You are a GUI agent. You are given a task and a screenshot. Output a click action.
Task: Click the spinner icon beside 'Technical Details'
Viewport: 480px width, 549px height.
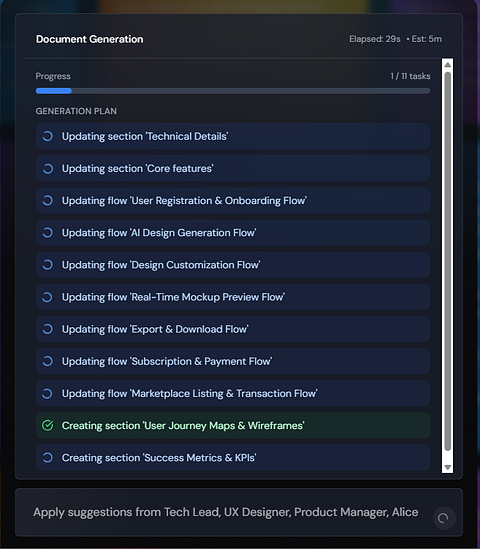coord(48,136)
